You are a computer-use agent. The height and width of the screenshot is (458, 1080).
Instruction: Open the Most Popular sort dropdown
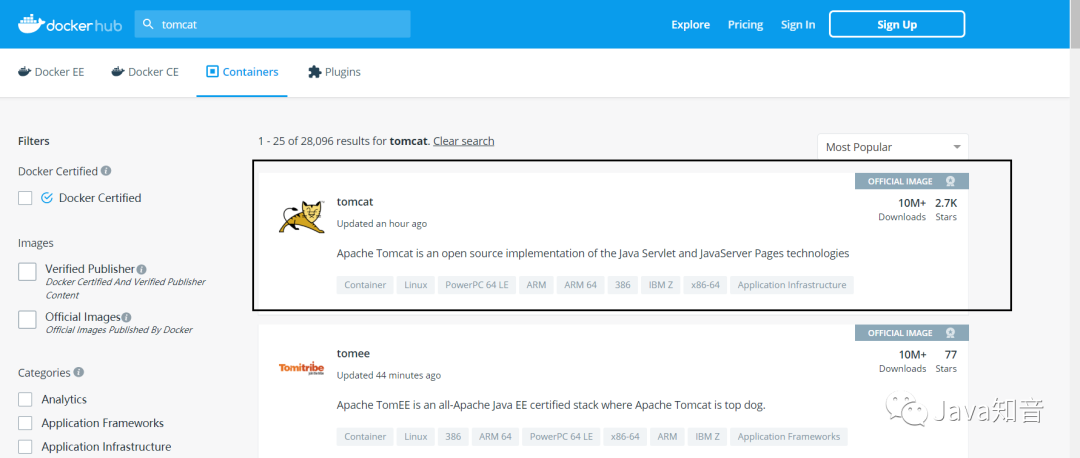pos(893,147)
